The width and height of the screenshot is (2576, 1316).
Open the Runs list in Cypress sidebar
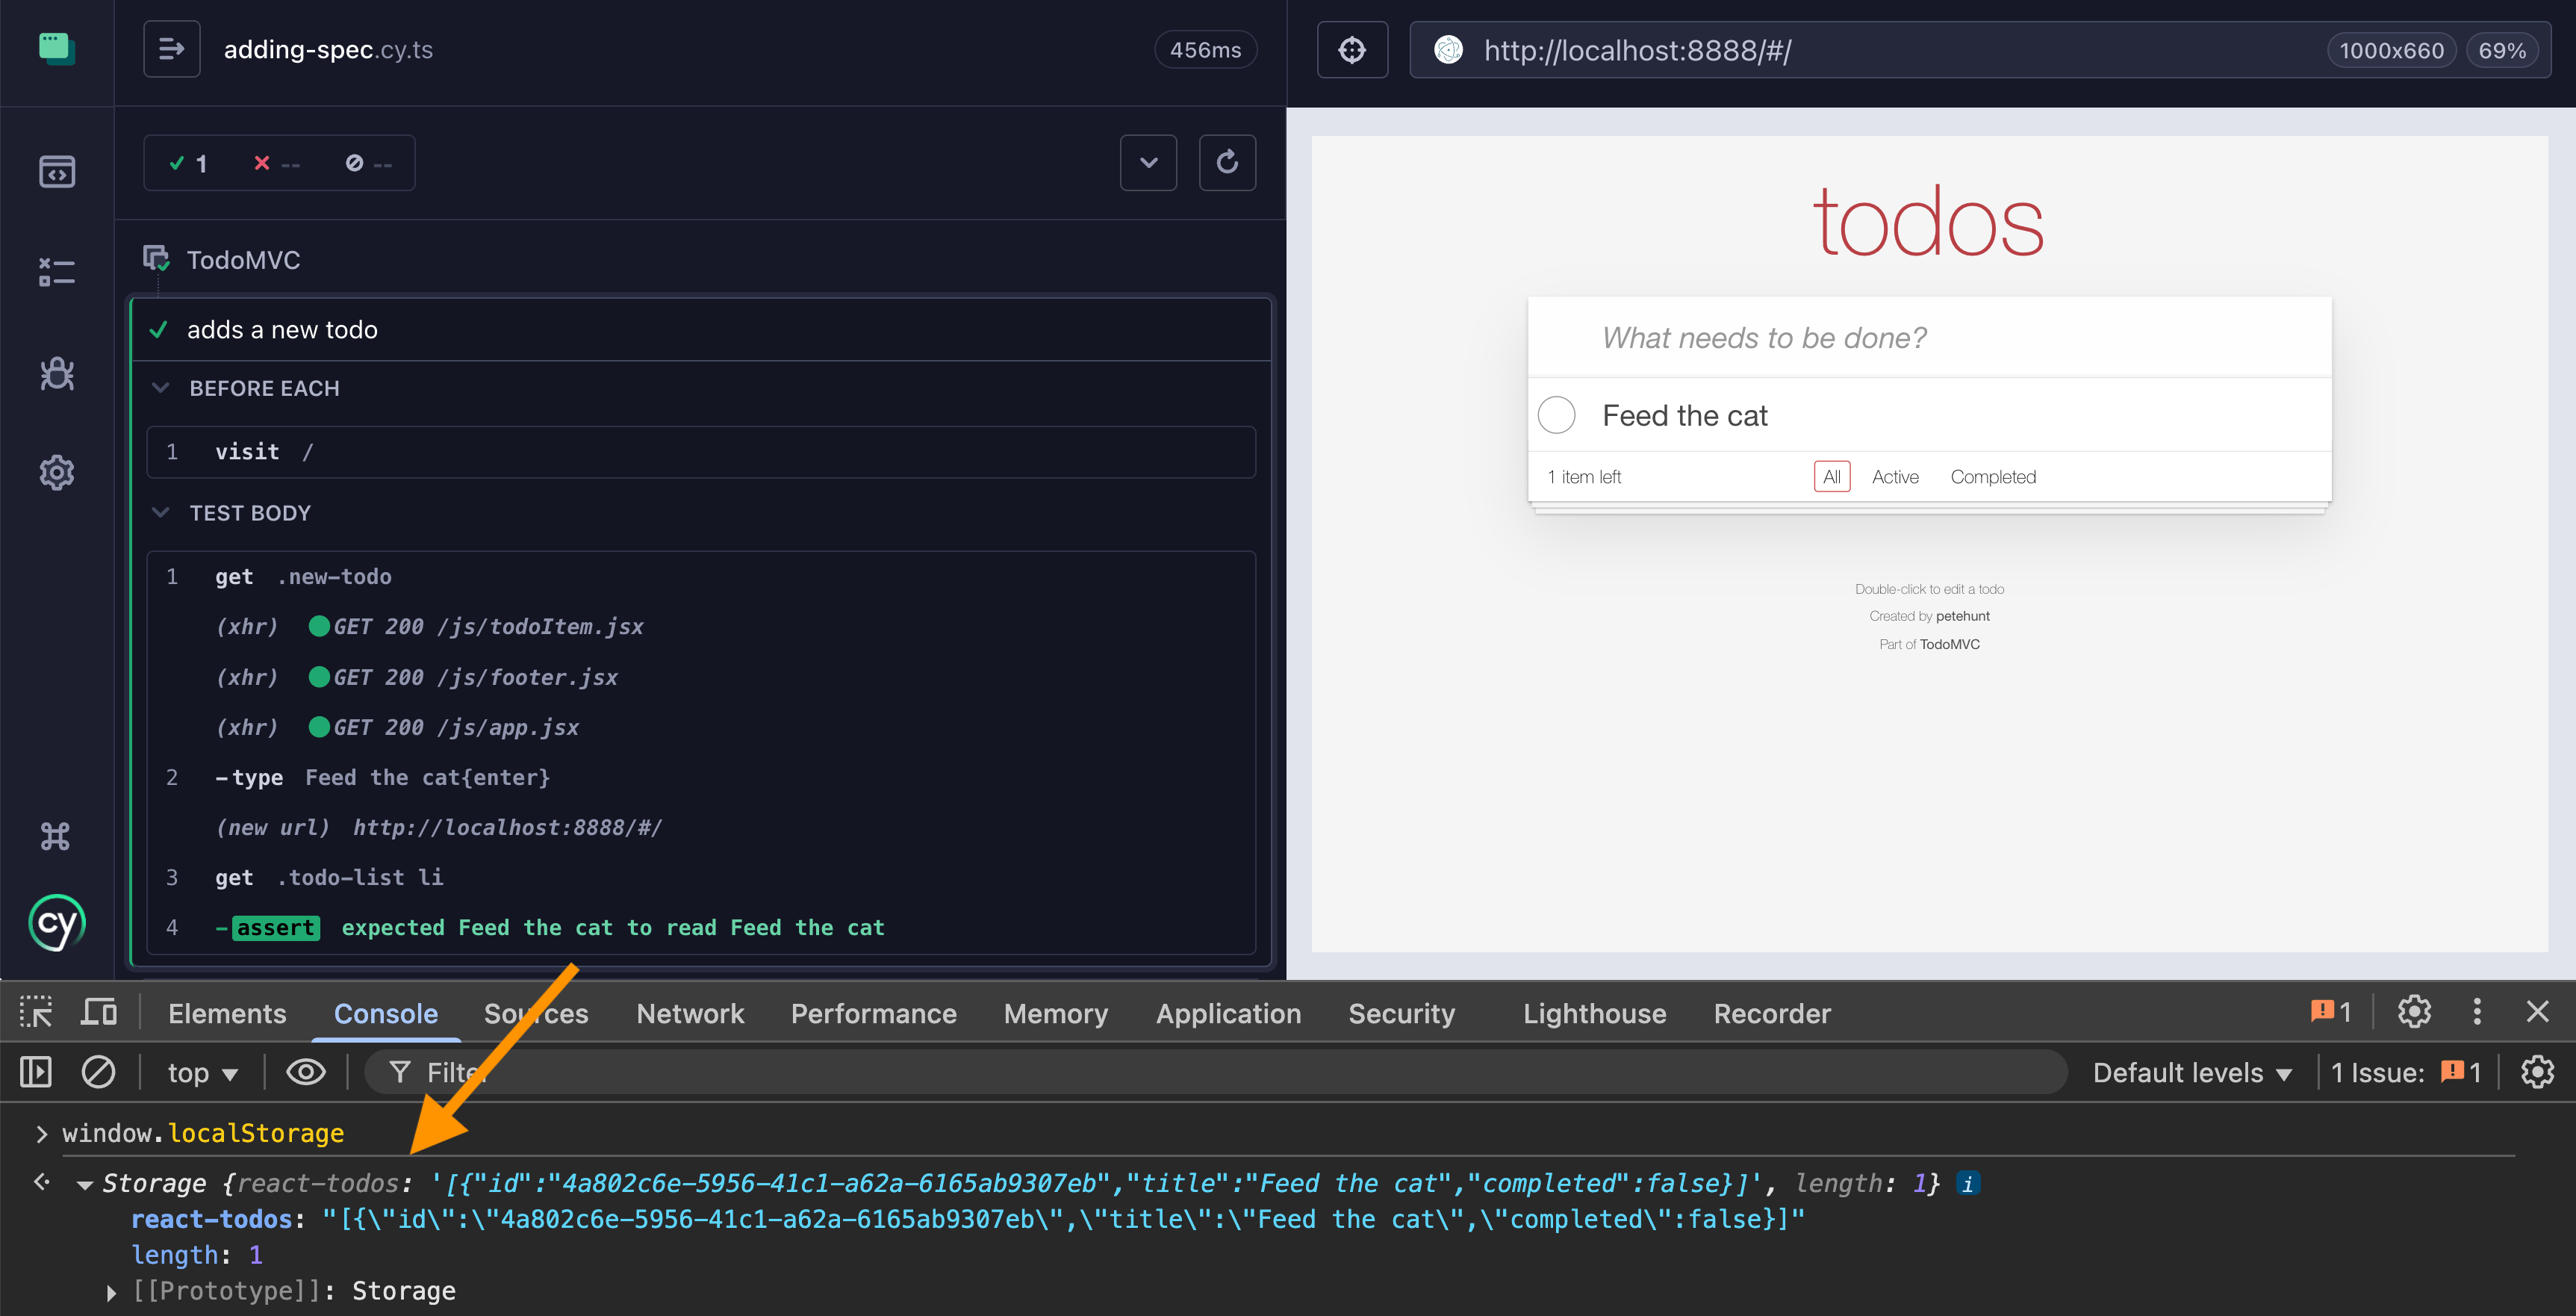(x=57, y=272)
